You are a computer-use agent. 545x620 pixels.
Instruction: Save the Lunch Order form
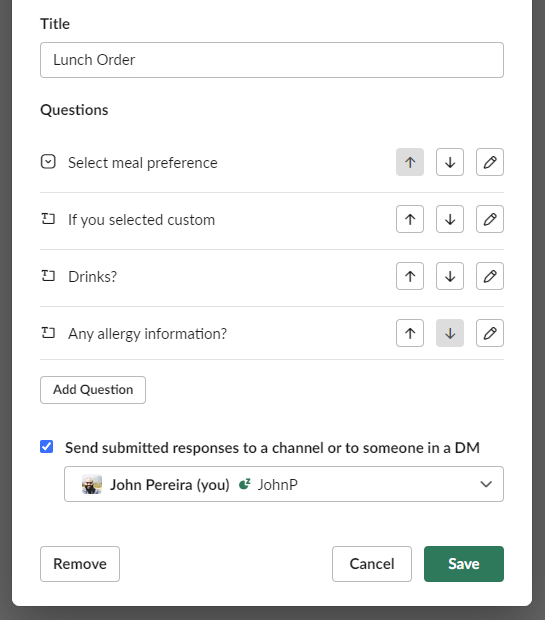(x=464, y=564)
